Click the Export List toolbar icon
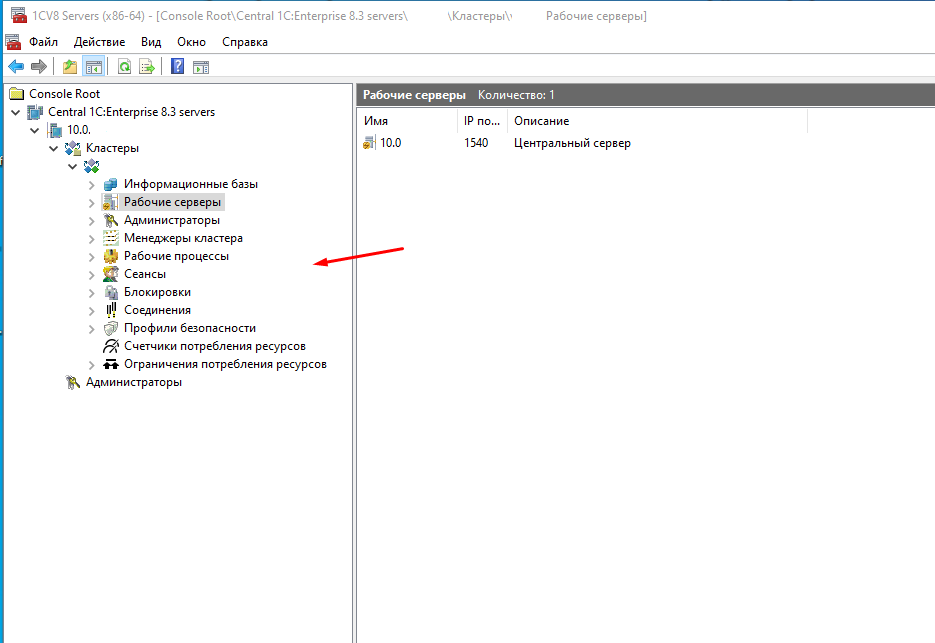Viewport: 935px width, 643px height. pyautogui.click(x=147, y=67)
